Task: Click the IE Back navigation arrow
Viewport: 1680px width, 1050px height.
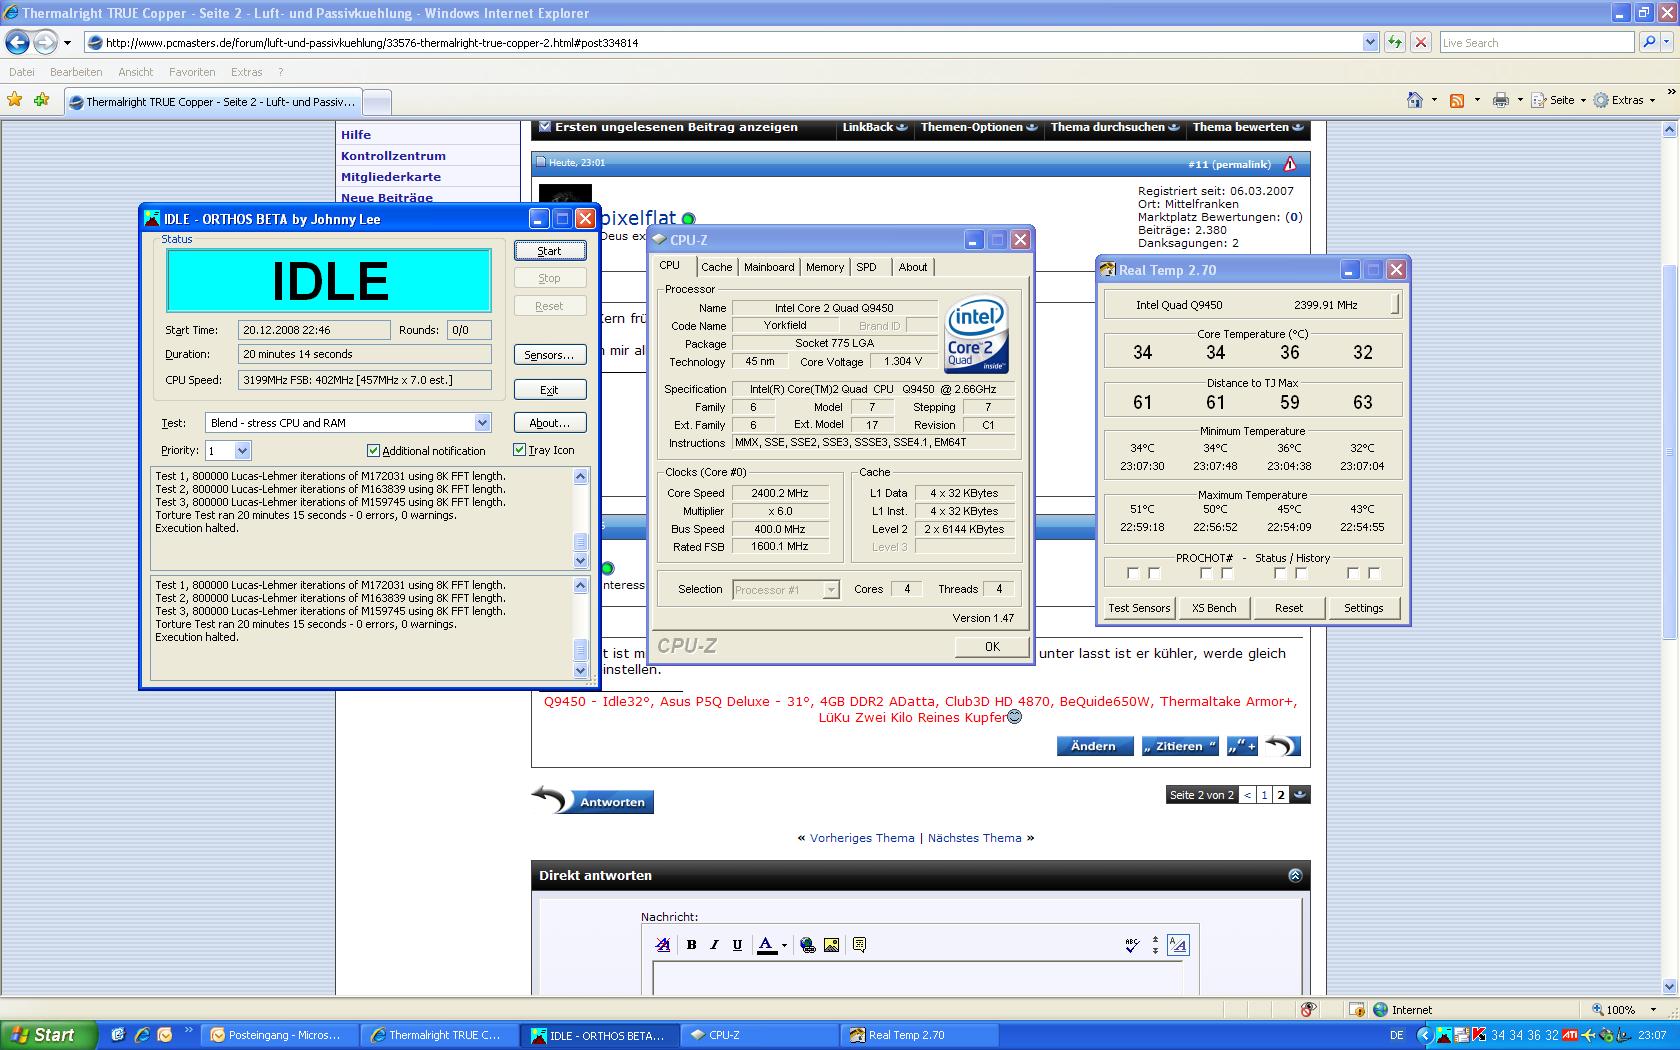Action: point(17,42)
